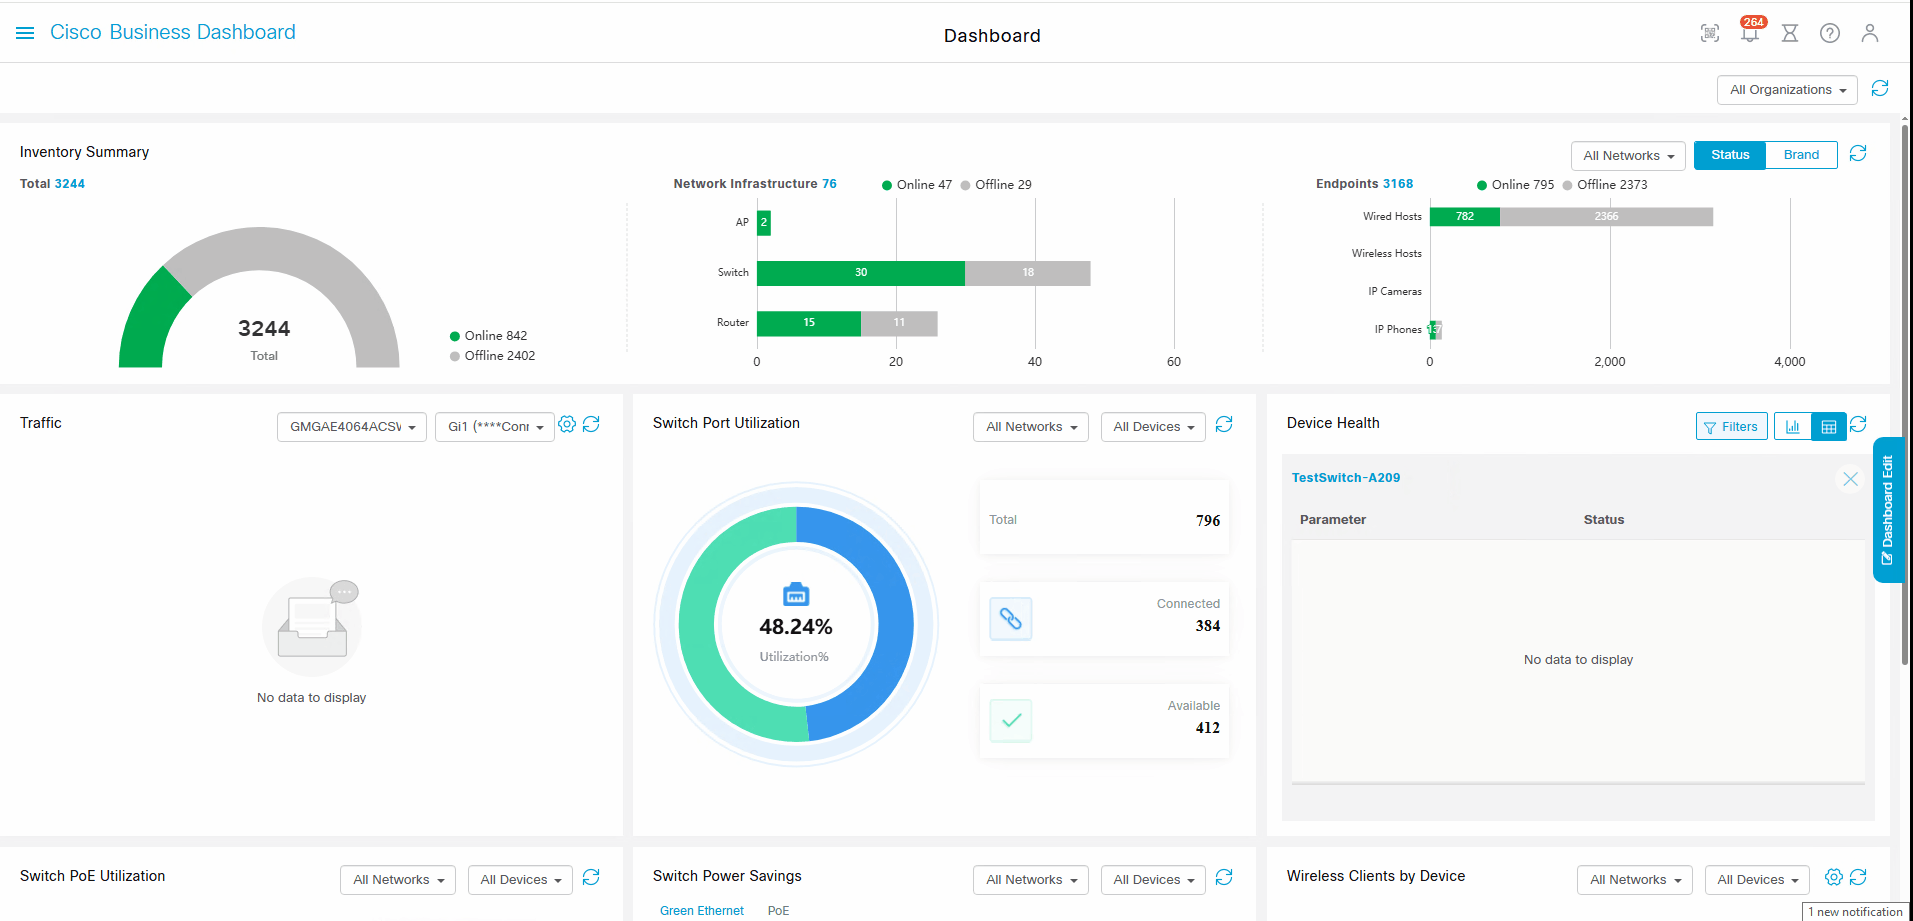Open Switch Power Savings All Devices dropdown
1913x921 pixels.
[1153, 880]
